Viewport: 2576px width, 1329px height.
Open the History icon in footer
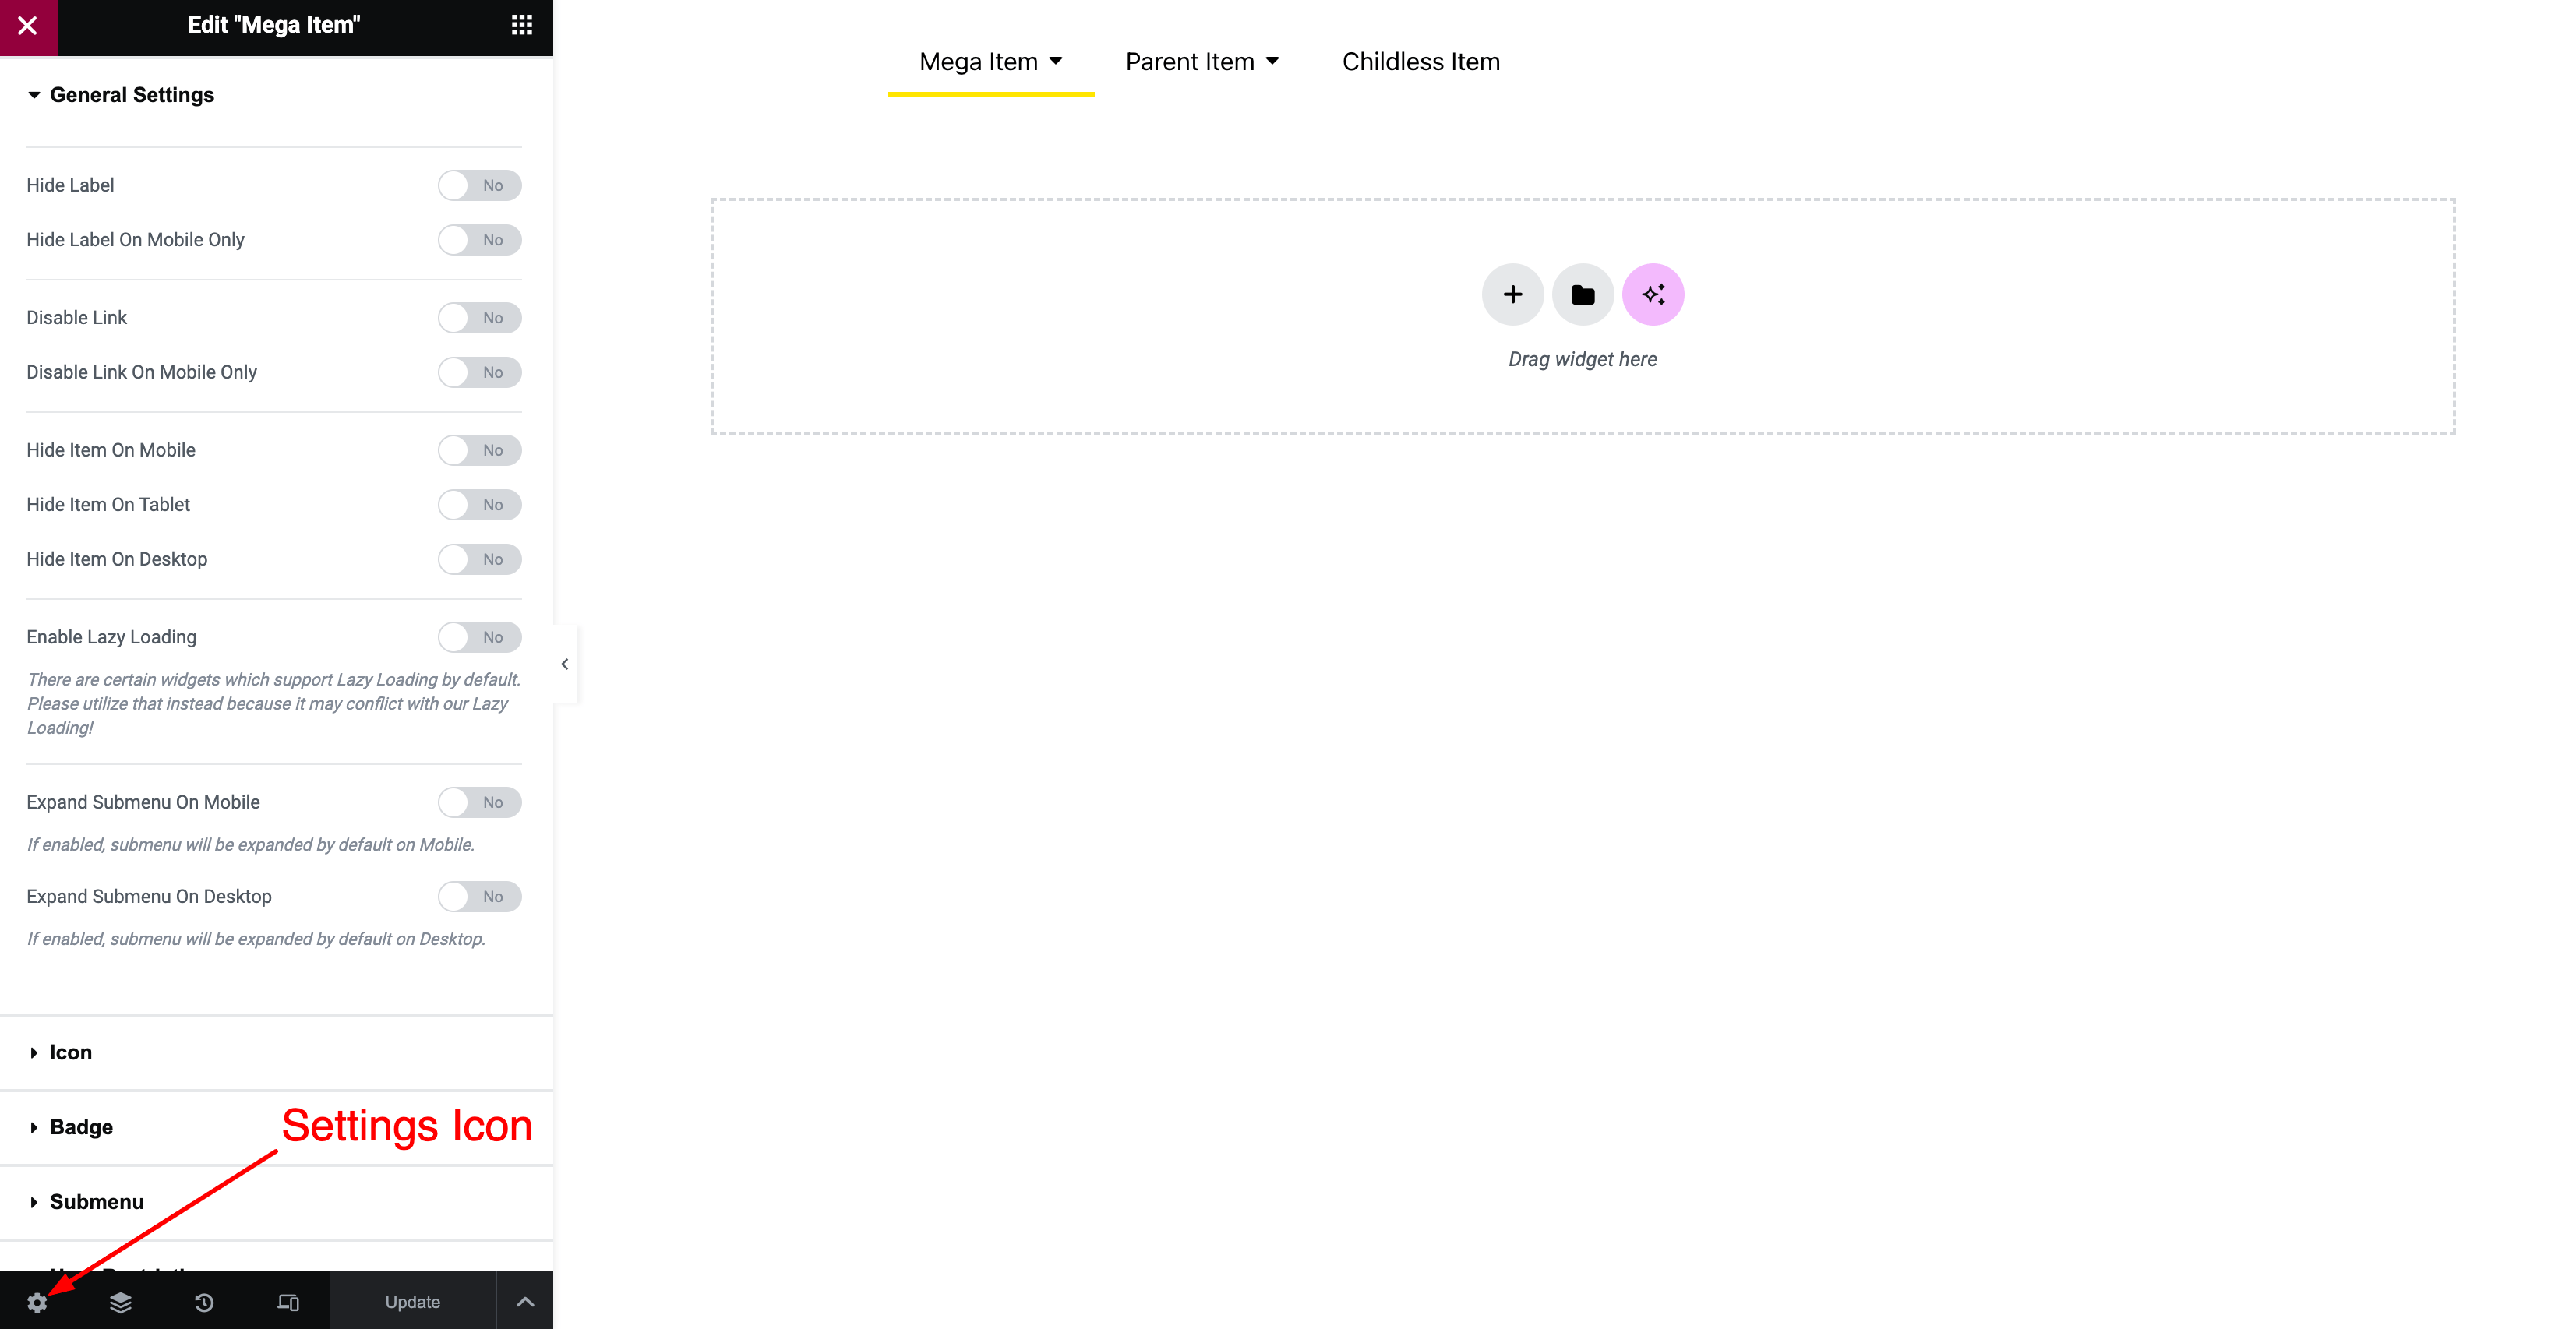point(204,1302)
